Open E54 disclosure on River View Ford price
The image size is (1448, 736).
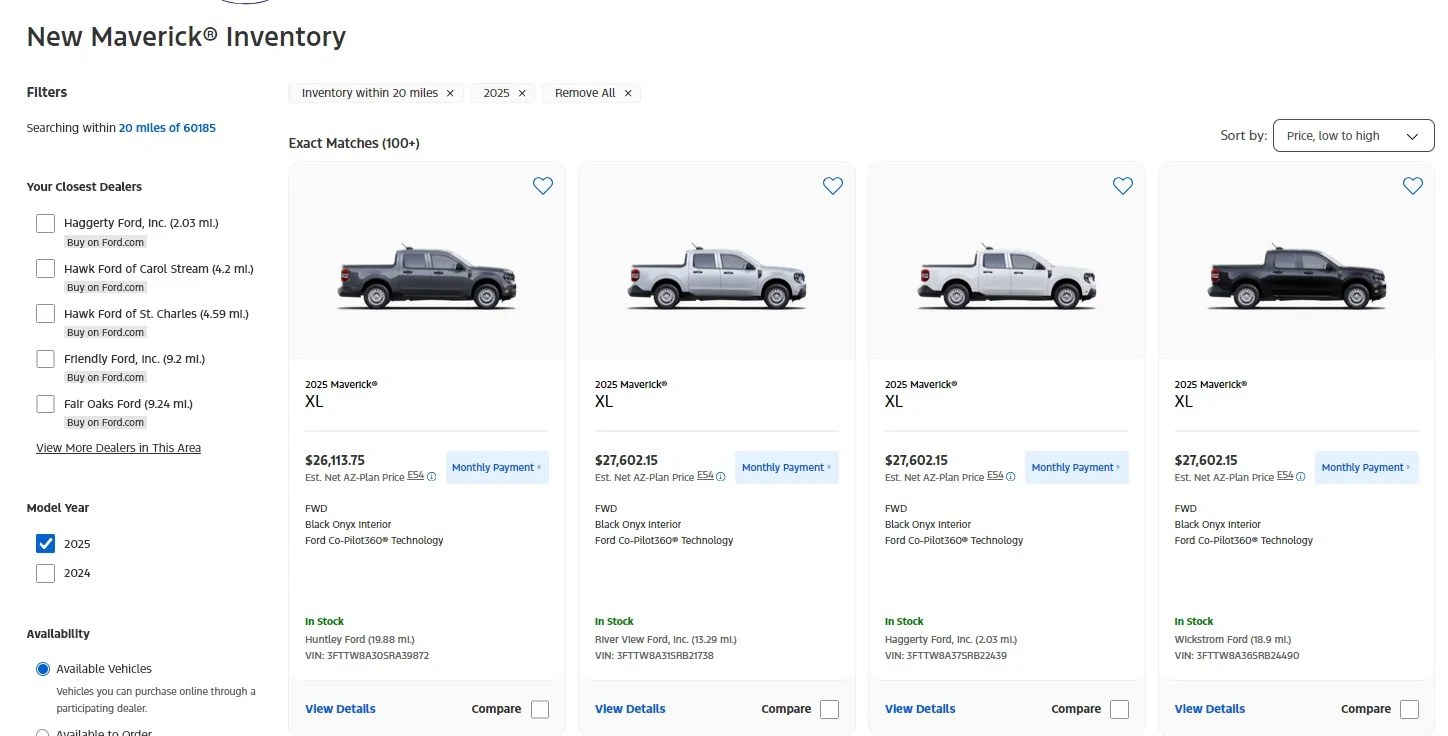pyautogui.click(x=706, y=476)
